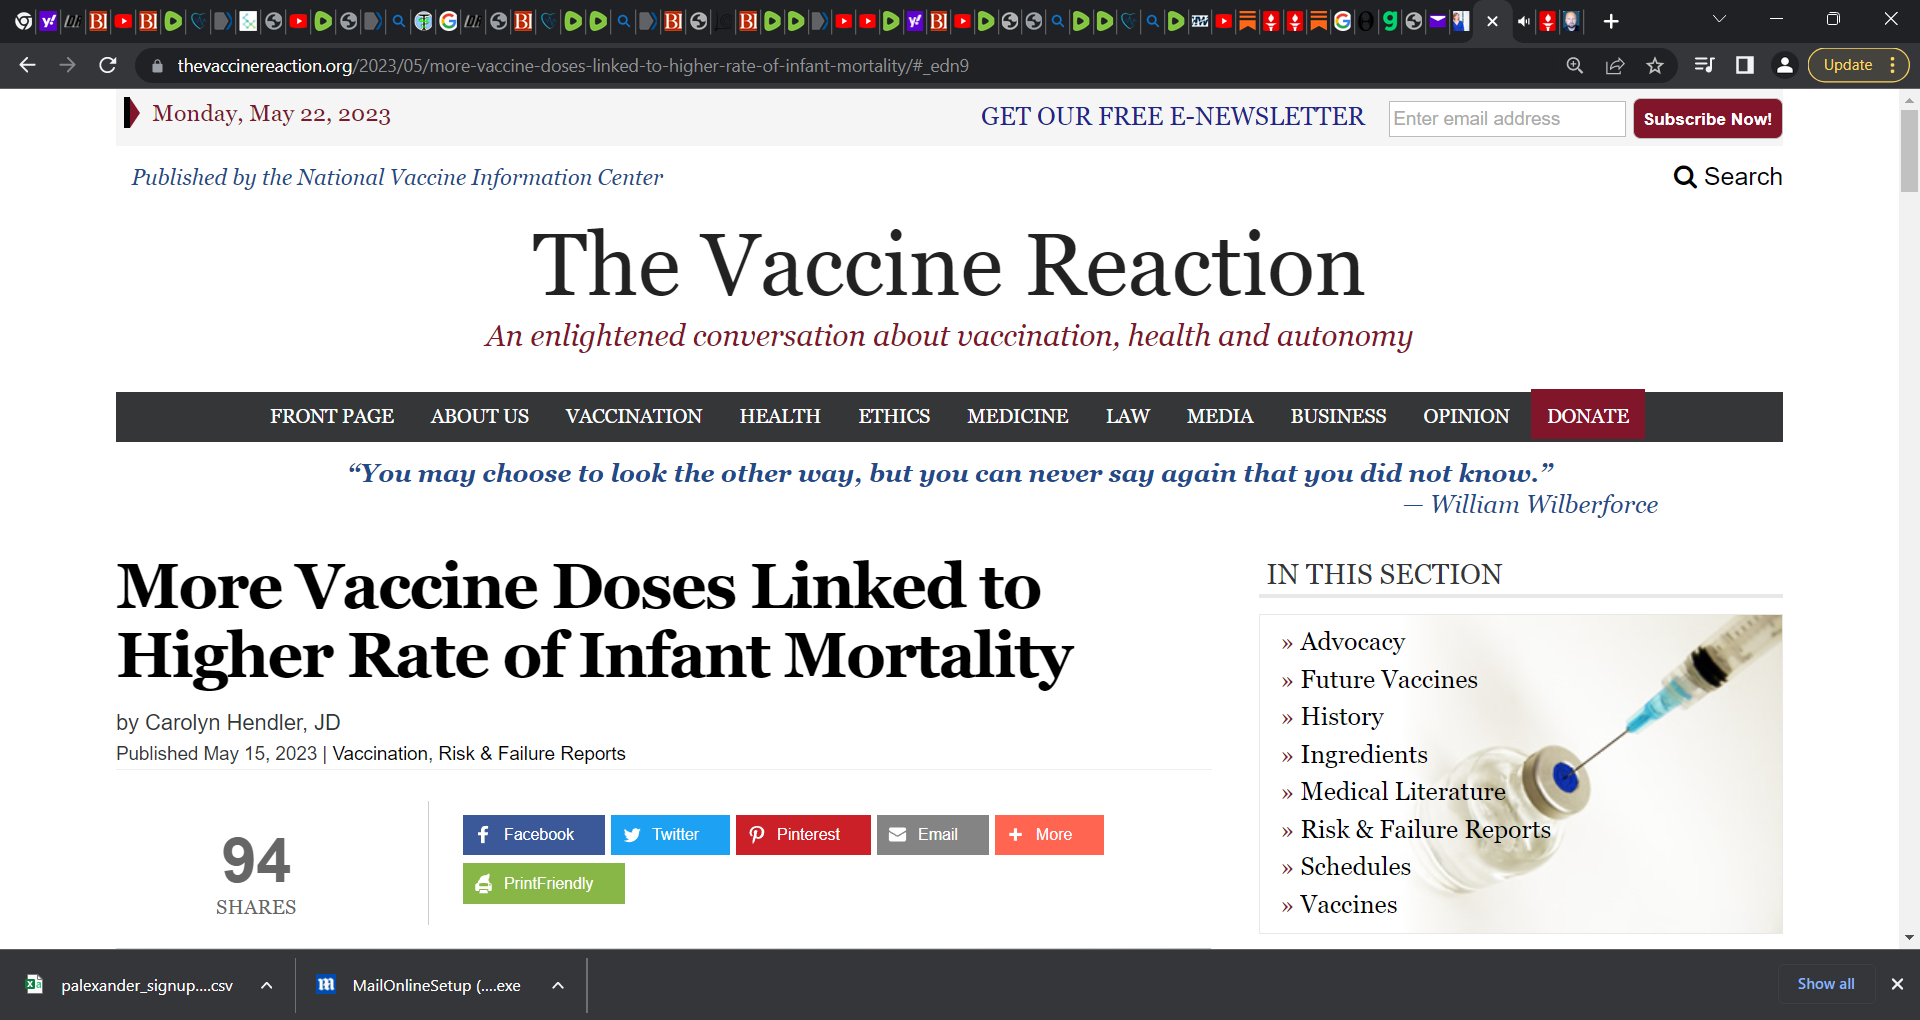Click the GET OUR FREE E-NEWSLETTER heading
Image resolution: width=1920 pixels, height=1020 pixels.
[1172, 117]
